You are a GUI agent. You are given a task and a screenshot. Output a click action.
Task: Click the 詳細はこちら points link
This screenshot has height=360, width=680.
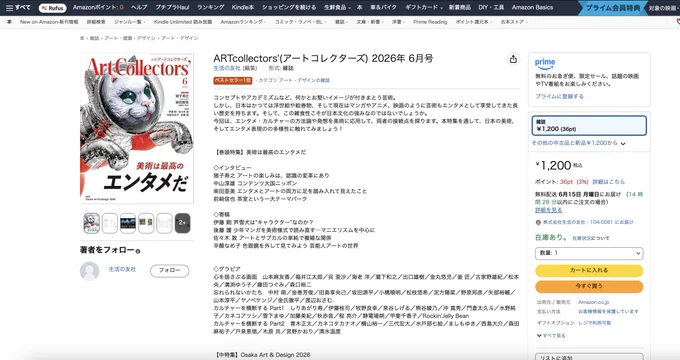[x=608, y=182]
